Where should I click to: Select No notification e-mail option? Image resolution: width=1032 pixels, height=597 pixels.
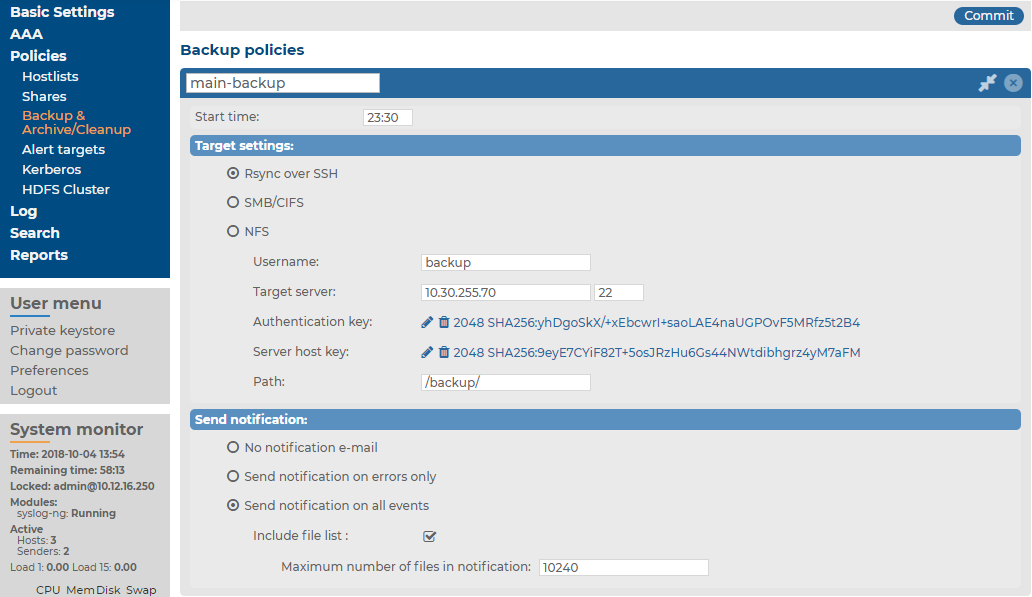pyautogui.click(x=233, y=448)
